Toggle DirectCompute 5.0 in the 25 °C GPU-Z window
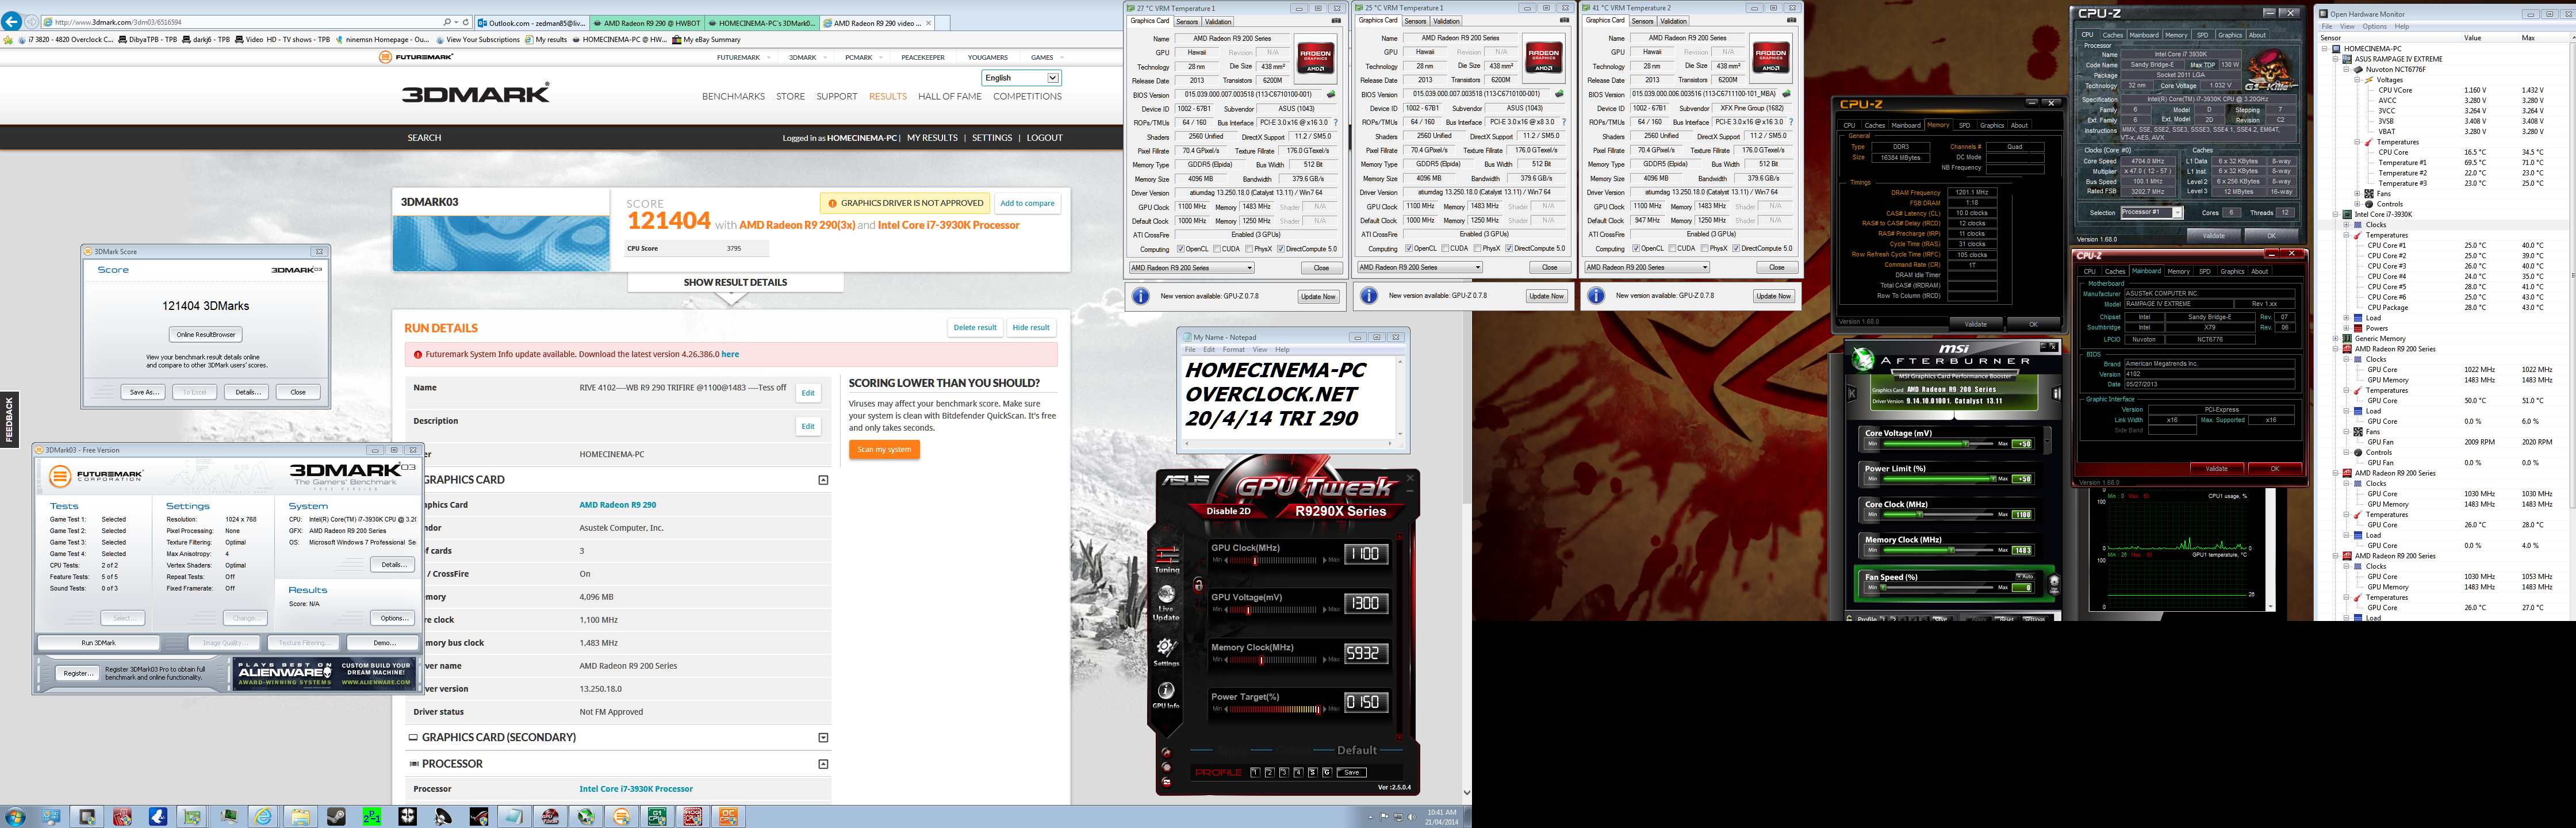Screen dimensions: 2576x828 [1509, 249]
